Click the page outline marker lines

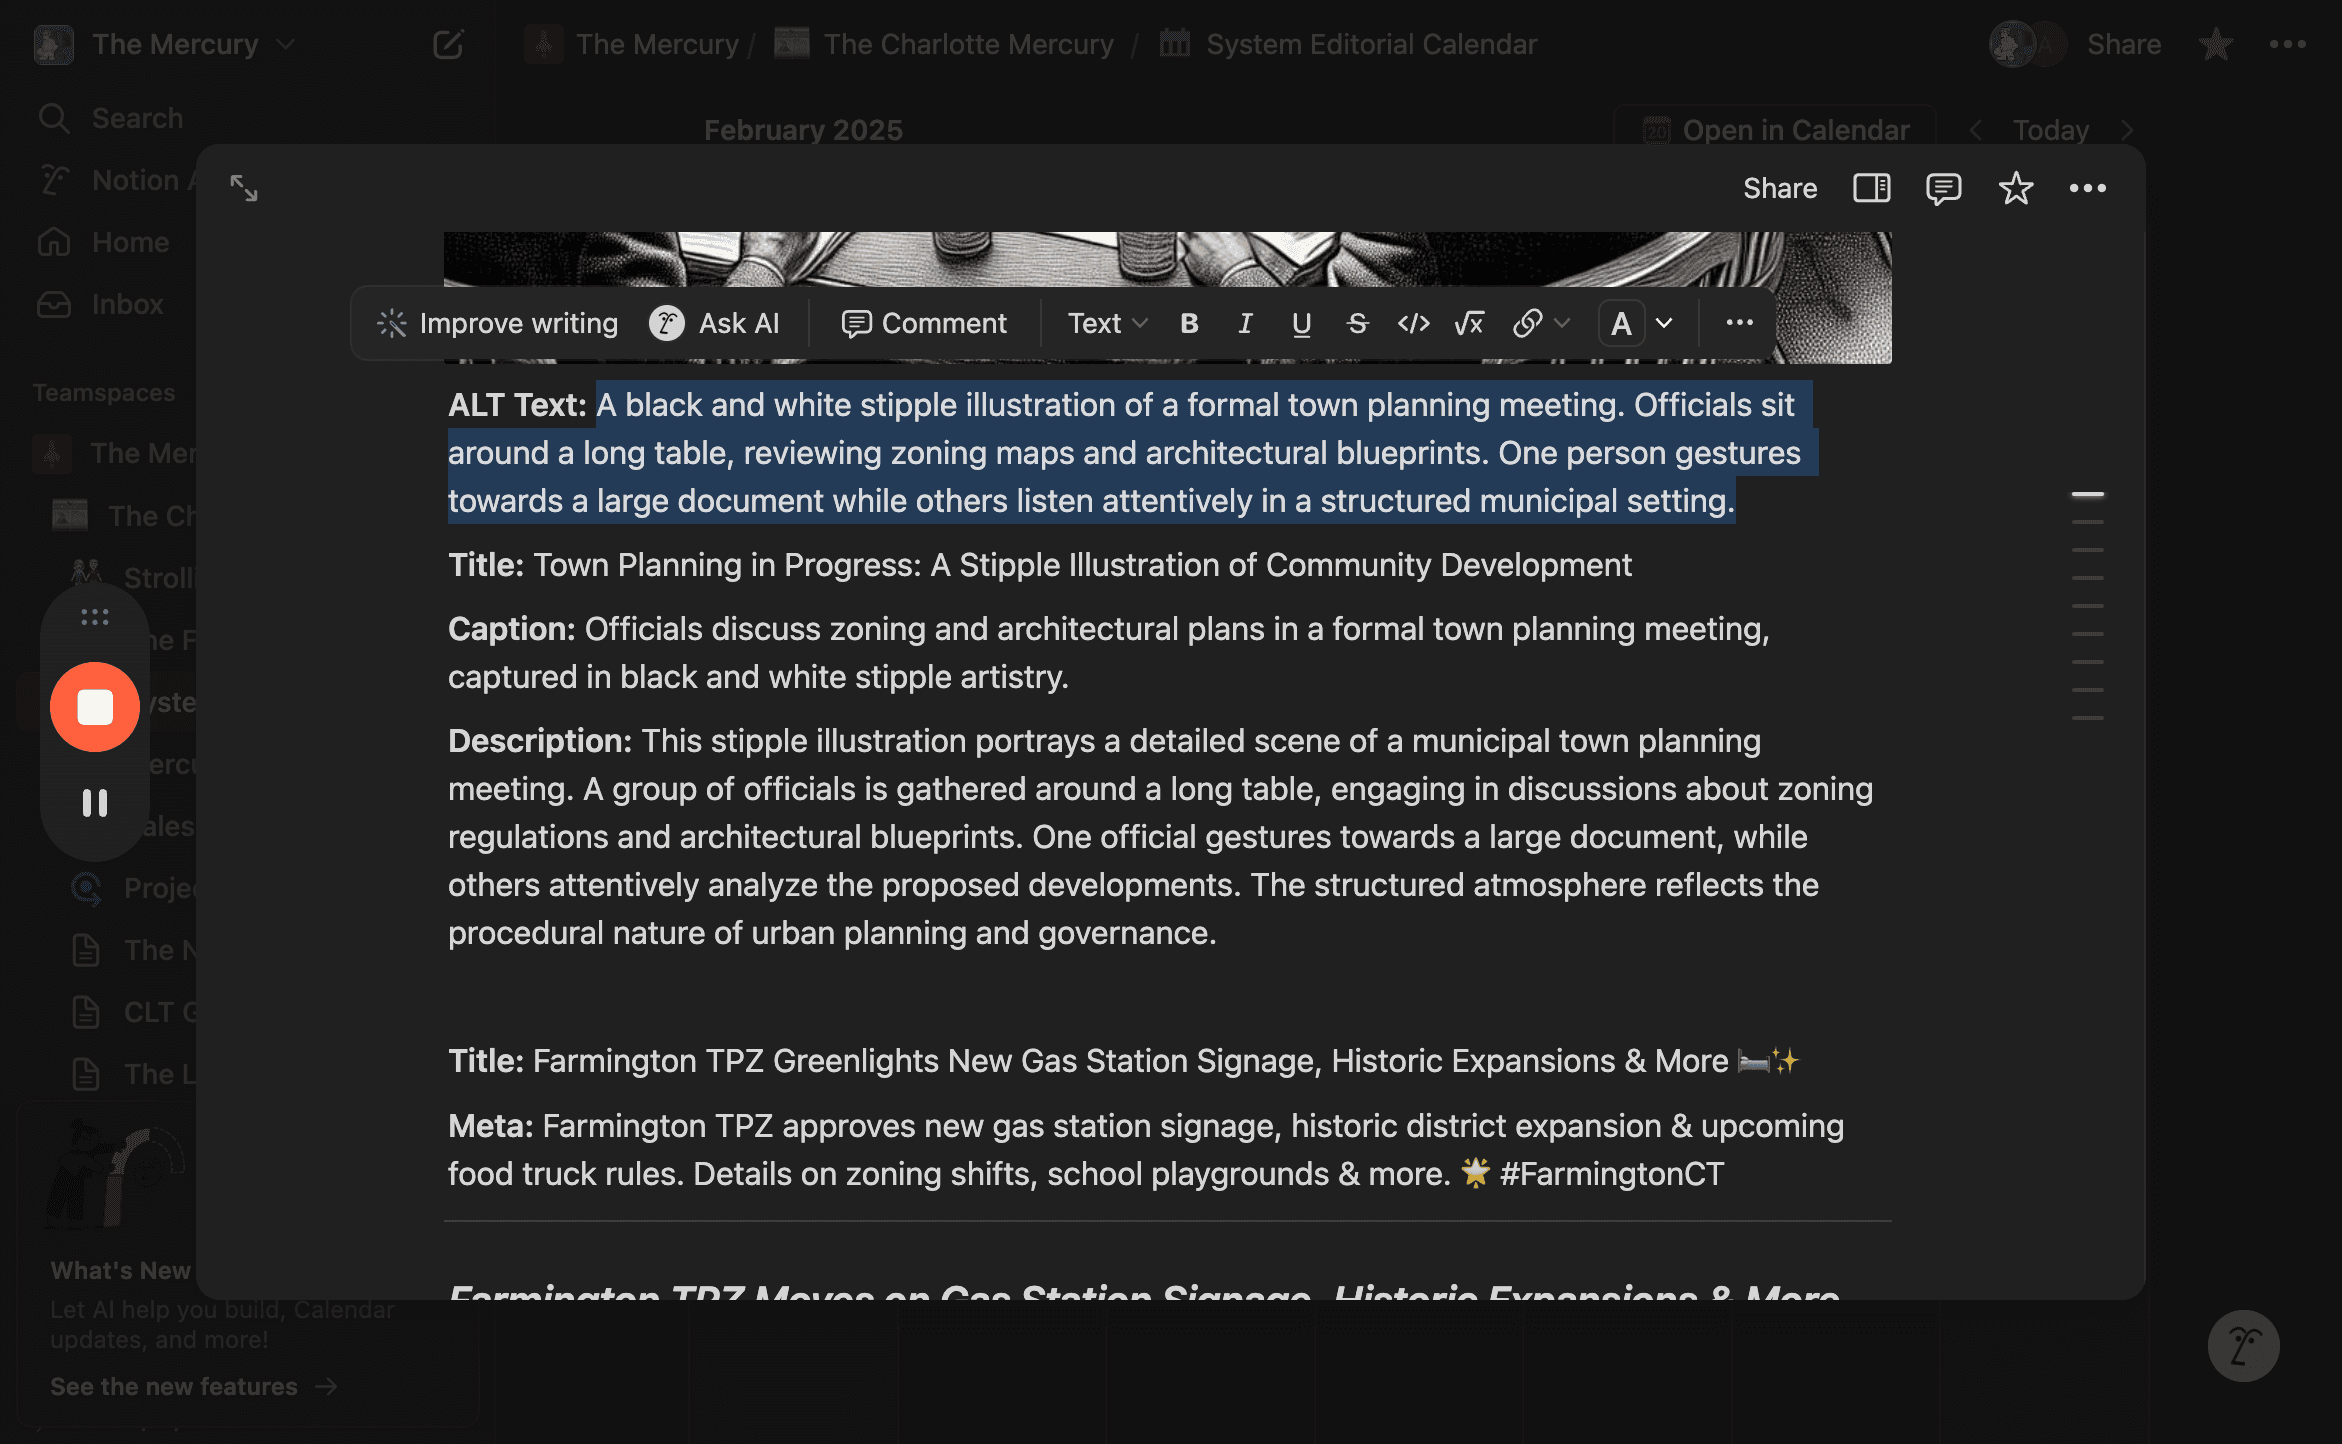coord(2087,606)
